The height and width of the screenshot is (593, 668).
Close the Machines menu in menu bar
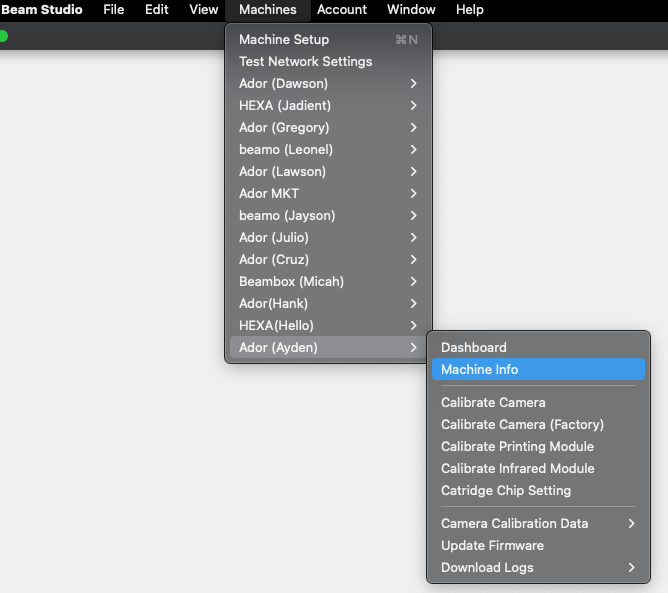click(268, 9)
